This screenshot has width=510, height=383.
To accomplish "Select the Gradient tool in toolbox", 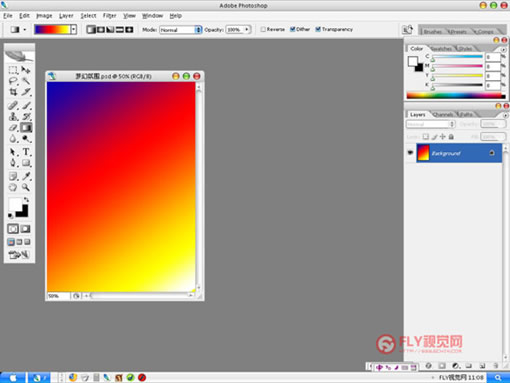I will pos(26,128).
